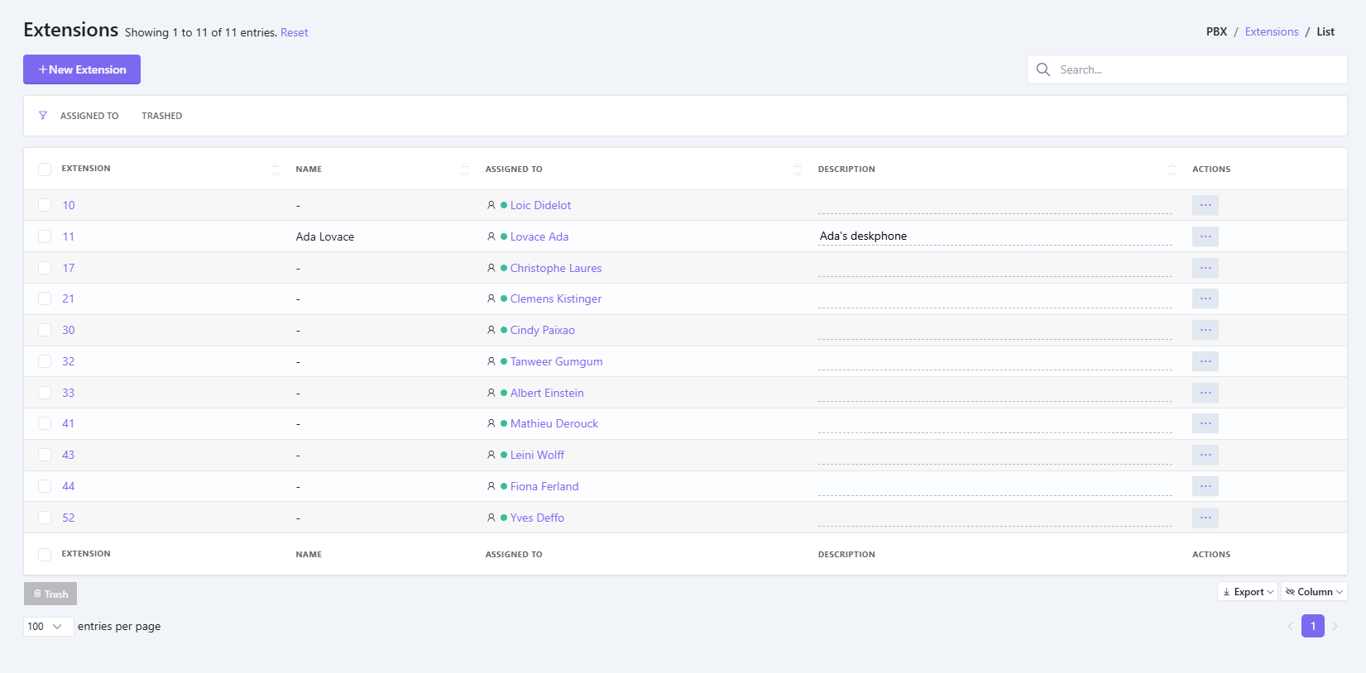Open entries per page selector
The width and height of the screenshot is (1366, 673).
(x=47, y=626)
